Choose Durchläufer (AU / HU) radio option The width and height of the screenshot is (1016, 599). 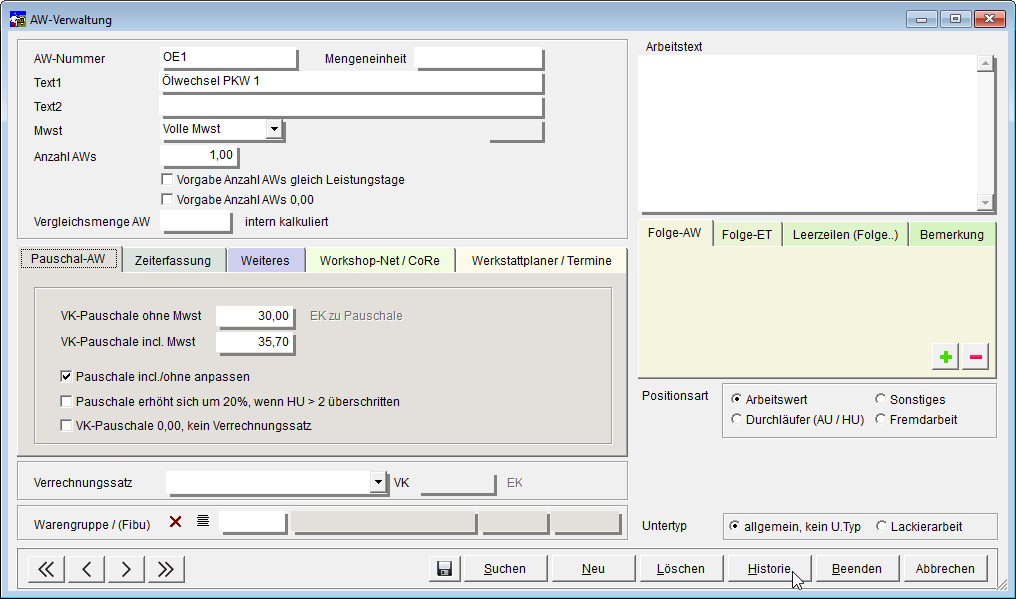tap(736, 419)
